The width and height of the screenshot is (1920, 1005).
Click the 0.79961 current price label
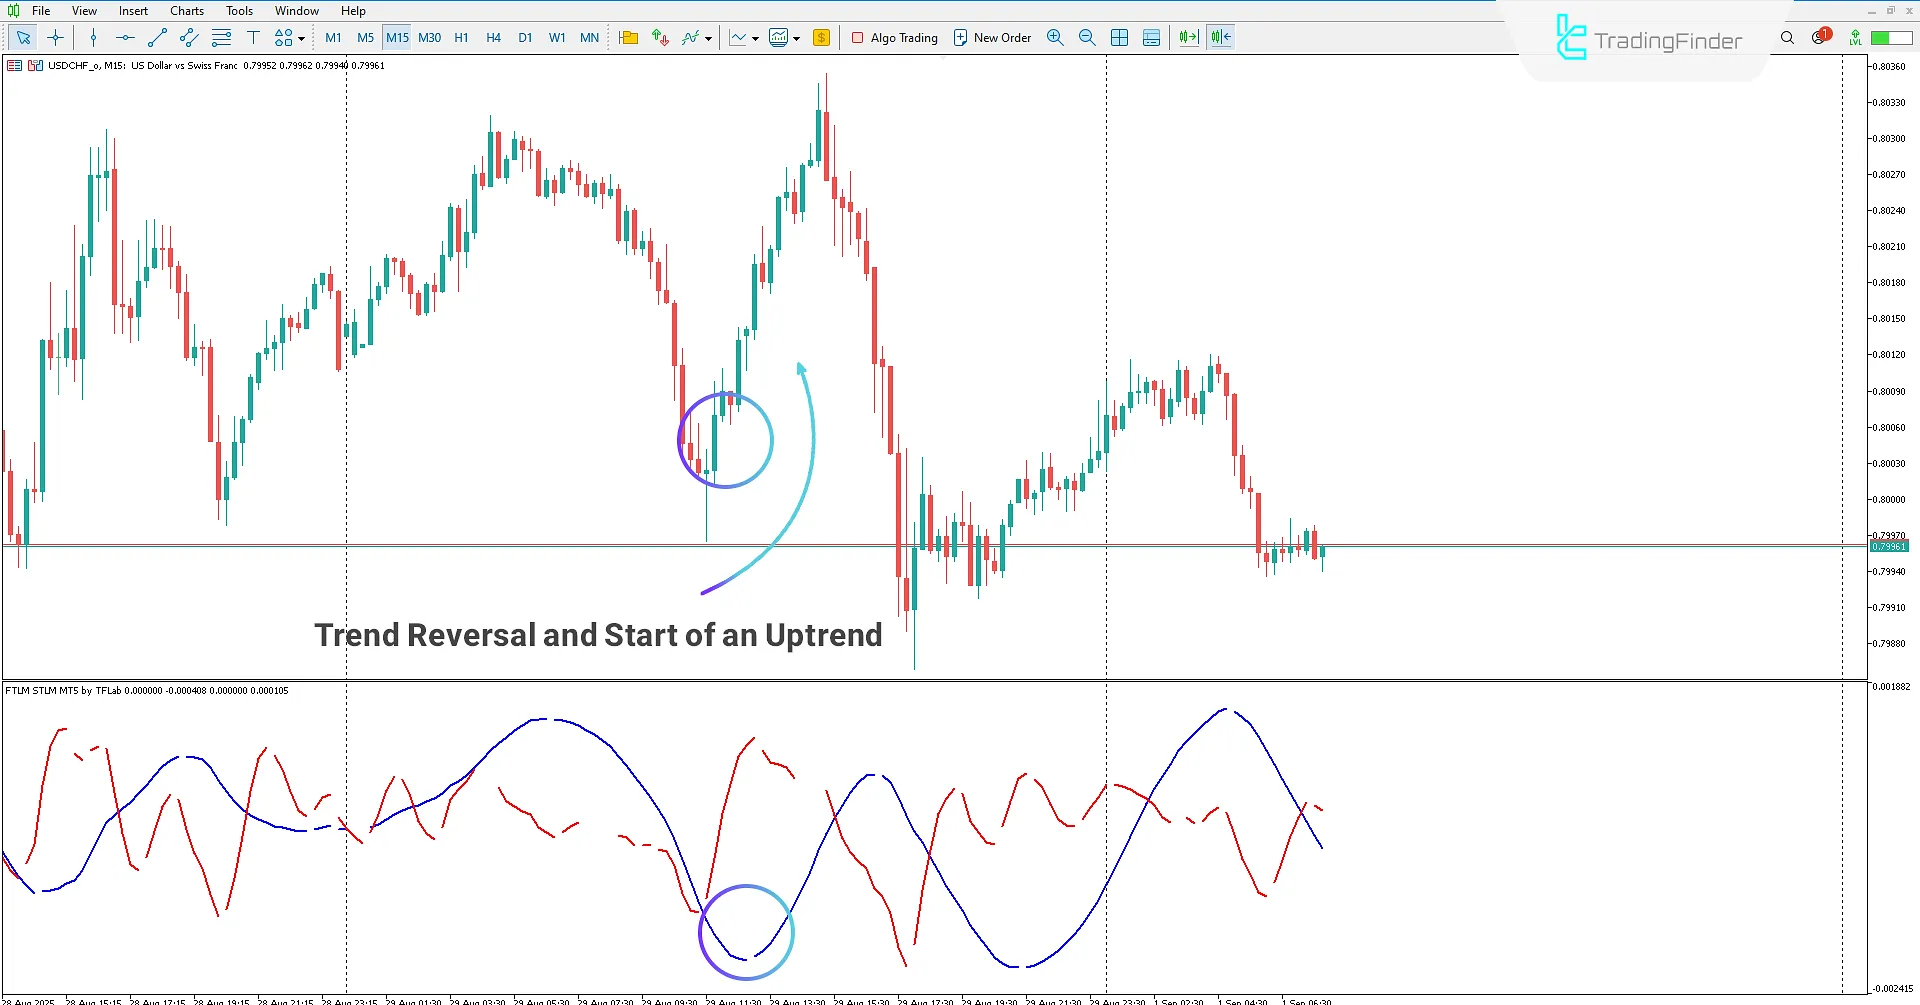pyautogui.click(x=1889, y=547)
